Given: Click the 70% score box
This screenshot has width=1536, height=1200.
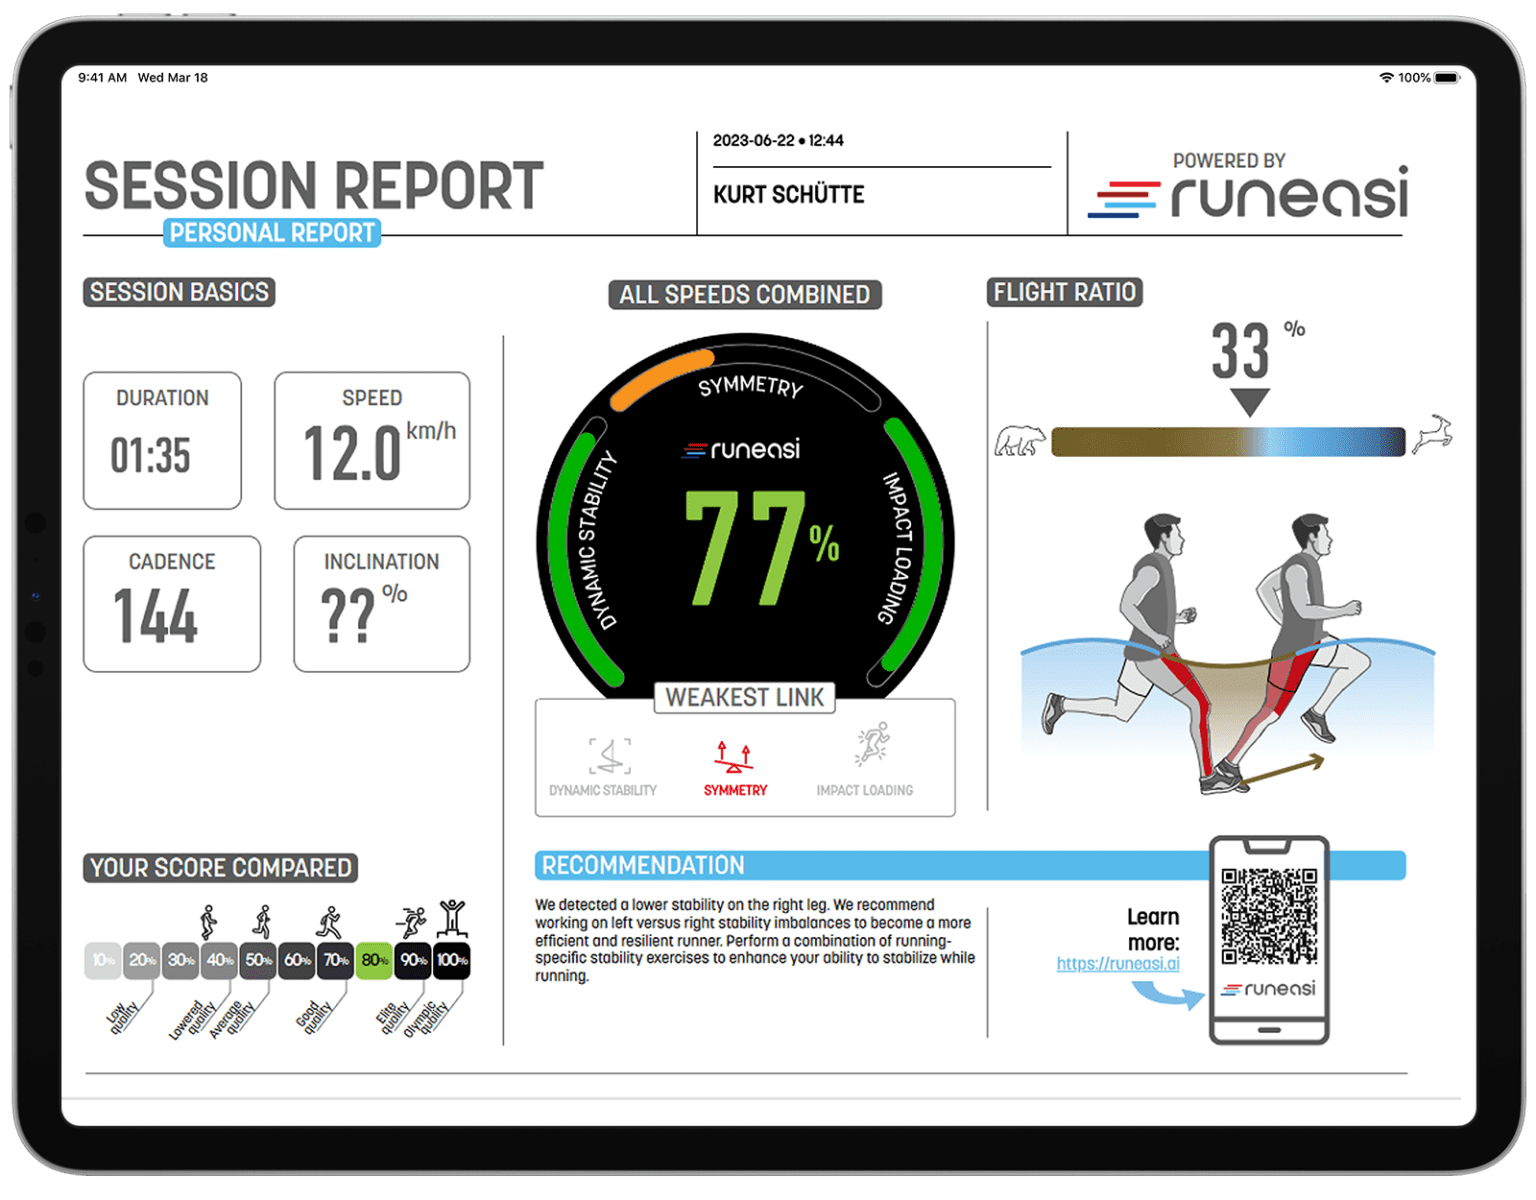Looking at the screenshot, I should [x=336, y=960].
